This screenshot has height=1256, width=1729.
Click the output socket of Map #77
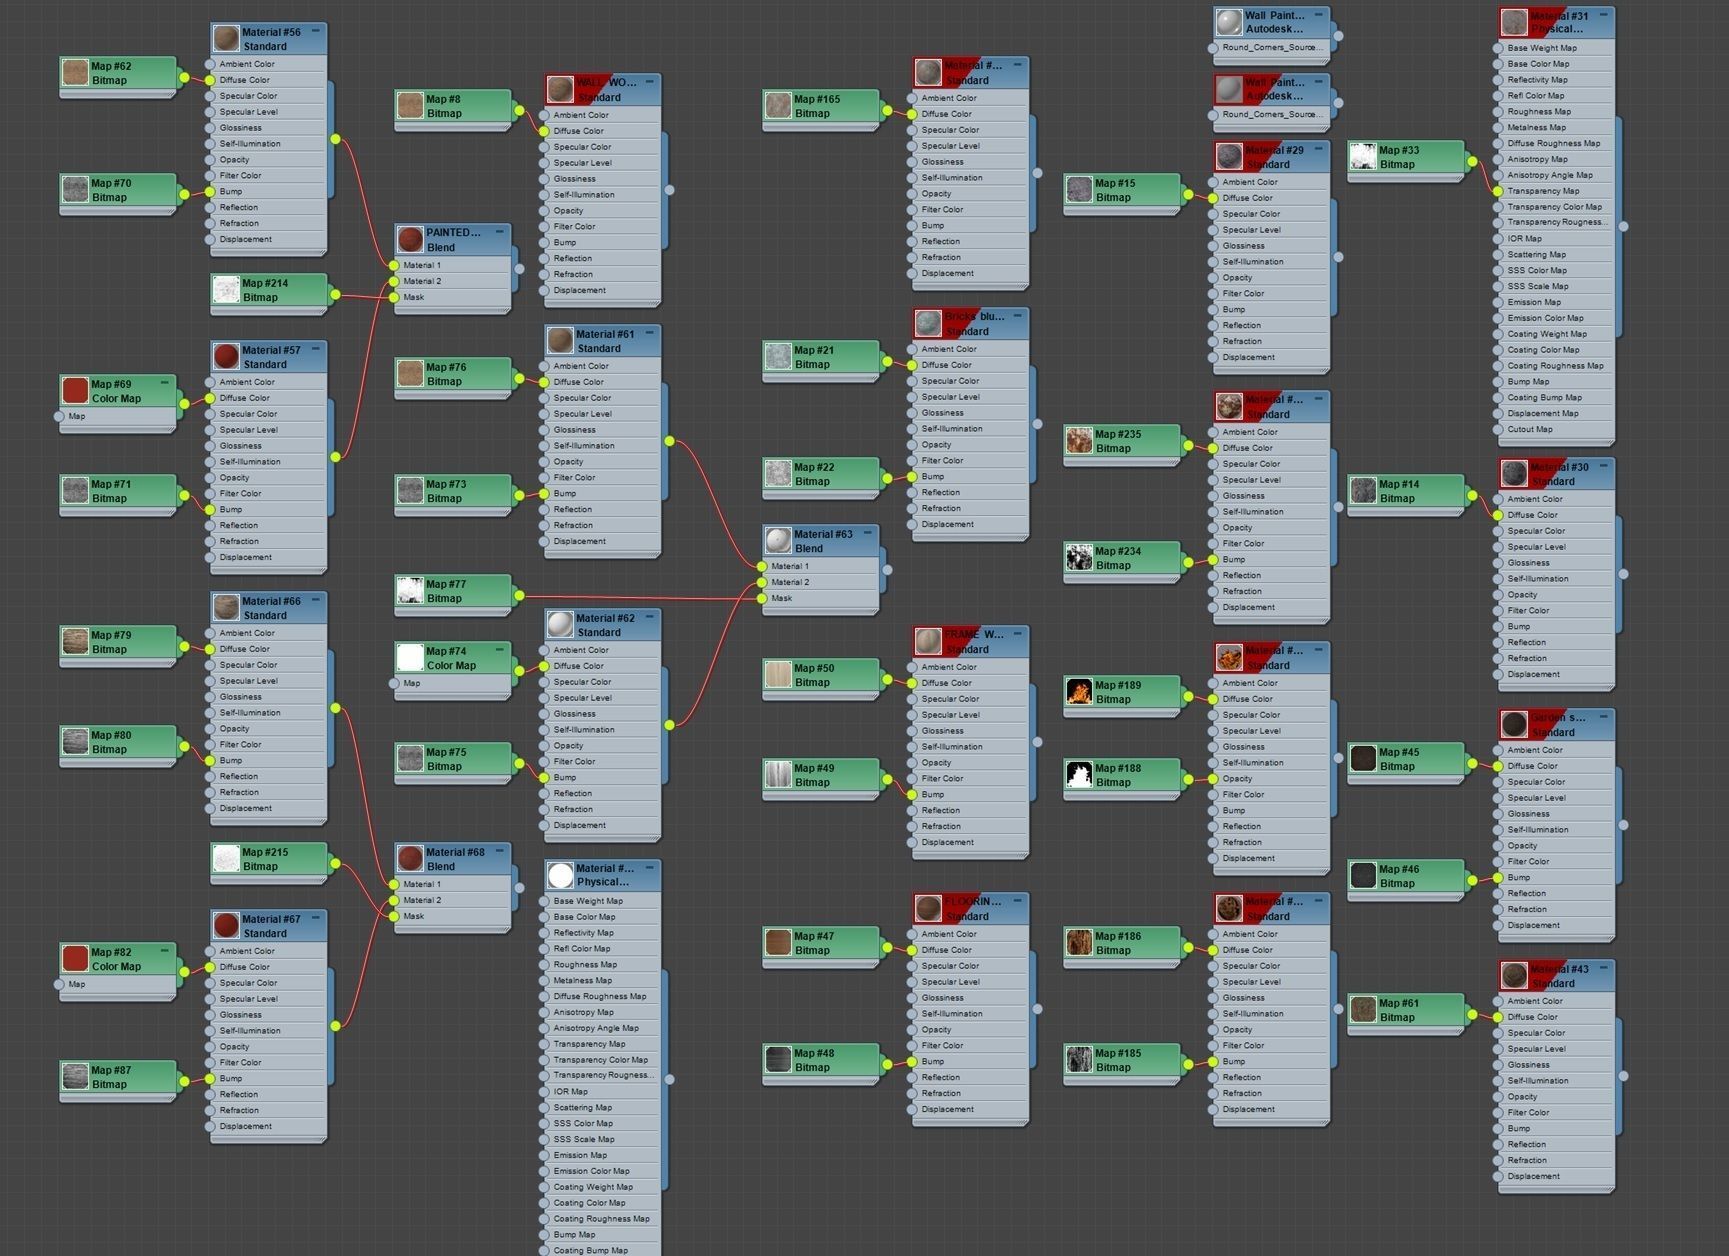(519, 595)
